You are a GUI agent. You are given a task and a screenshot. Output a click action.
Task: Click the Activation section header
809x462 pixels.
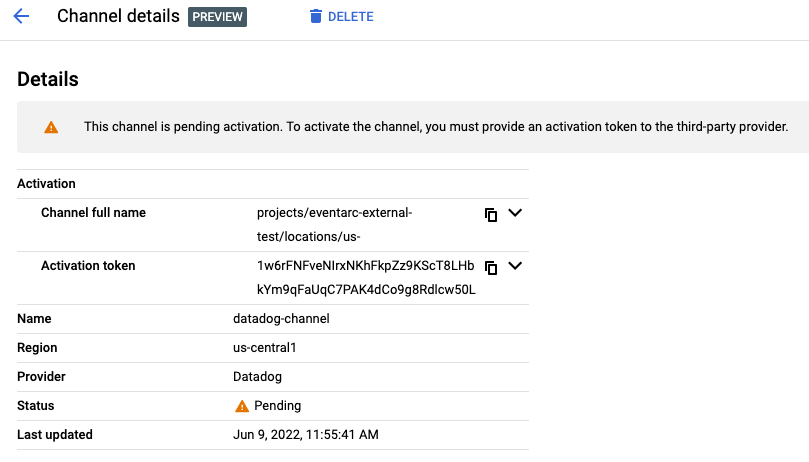pos(47,184)
